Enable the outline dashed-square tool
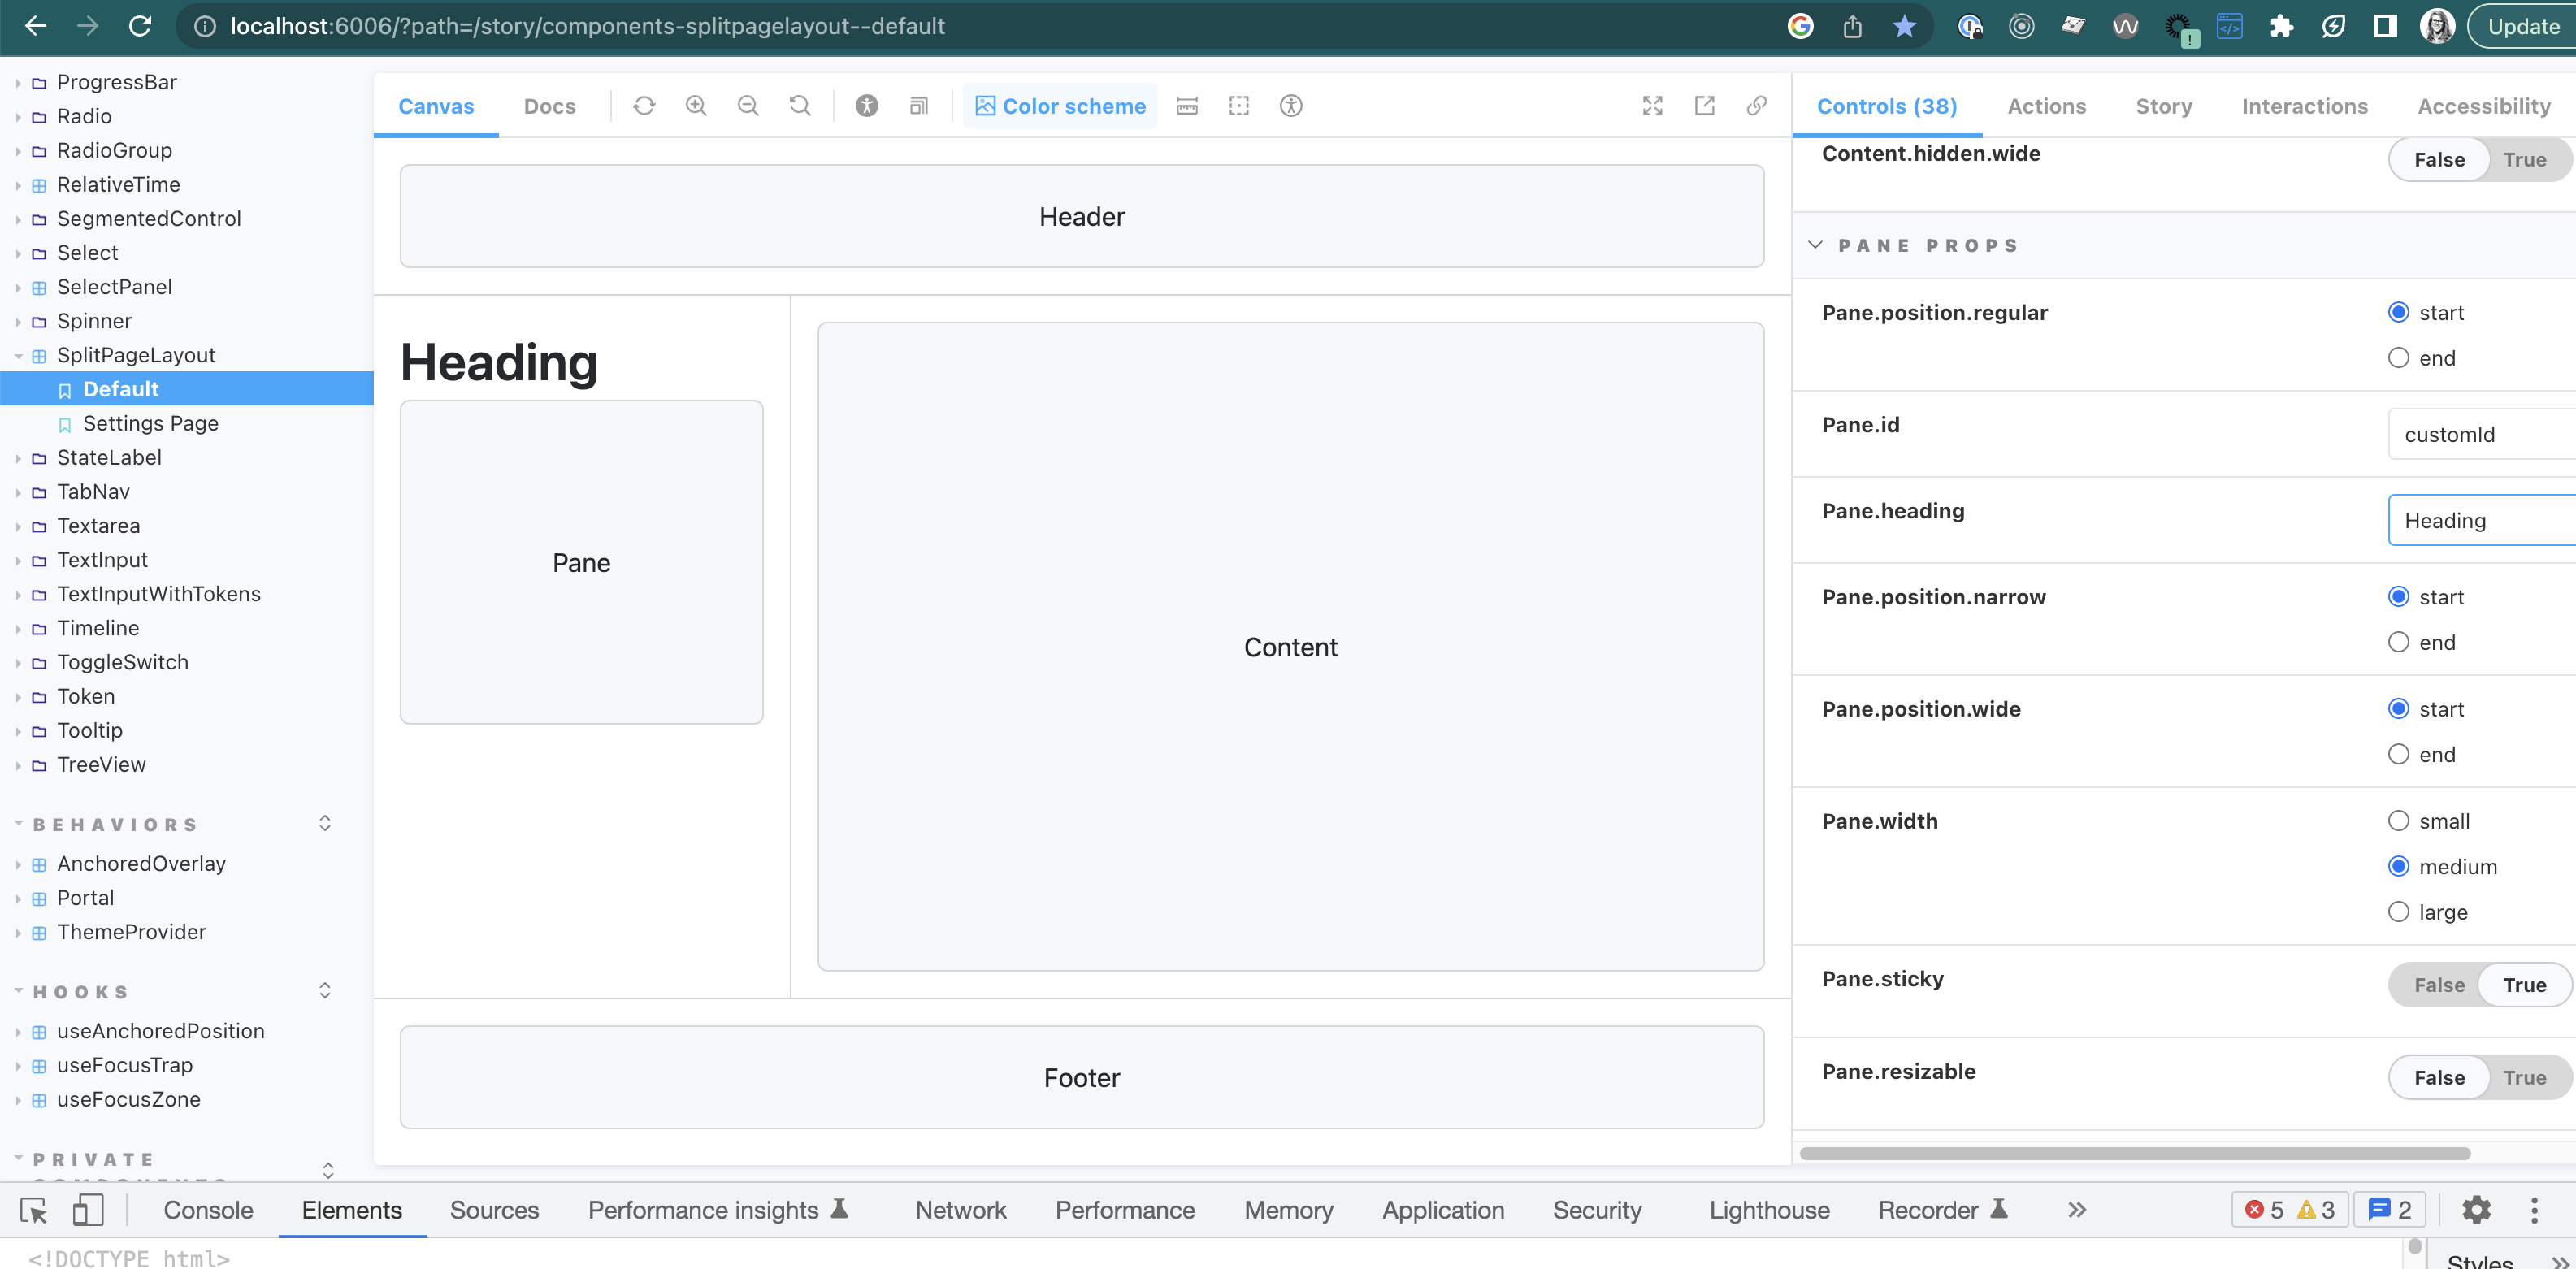The image size is (2576, 1269). point(1239,106)
